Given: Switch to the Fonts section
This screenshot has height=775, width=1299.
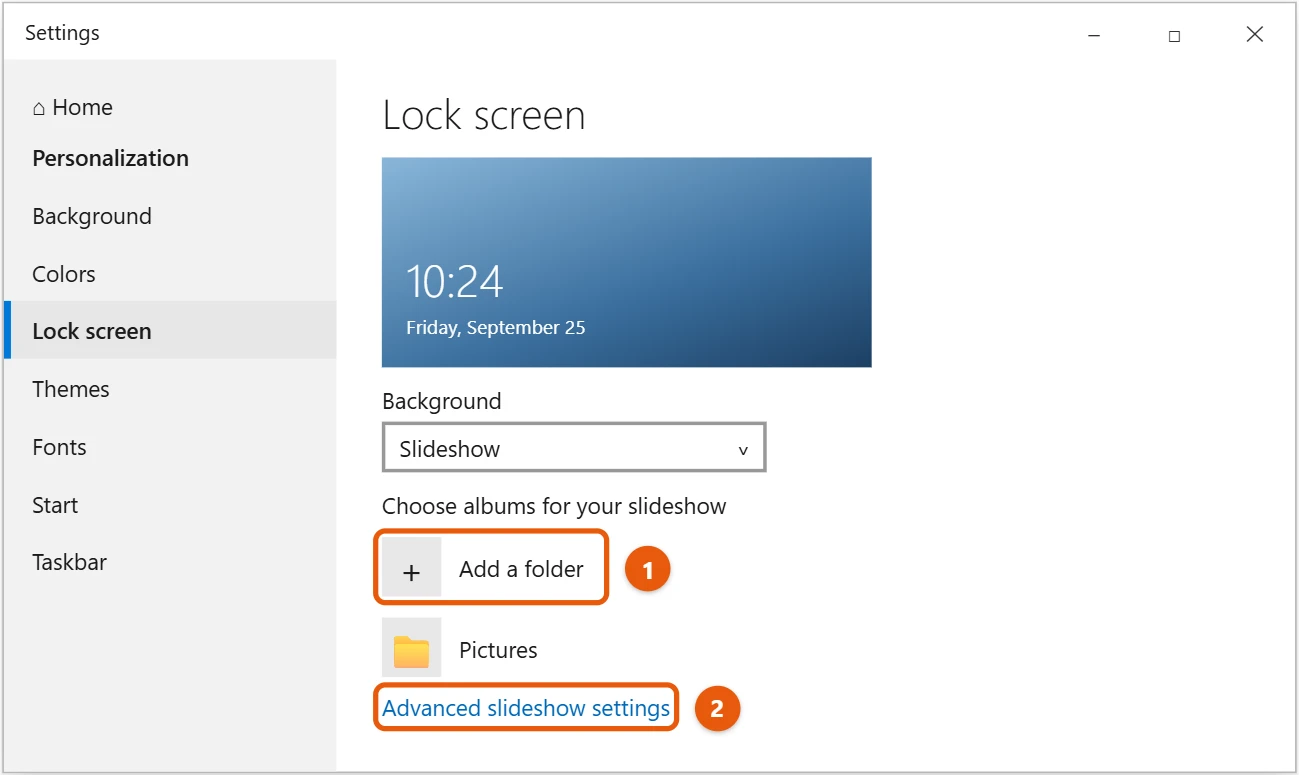Looking at the screenshot, I should click(x=59, y=447).
